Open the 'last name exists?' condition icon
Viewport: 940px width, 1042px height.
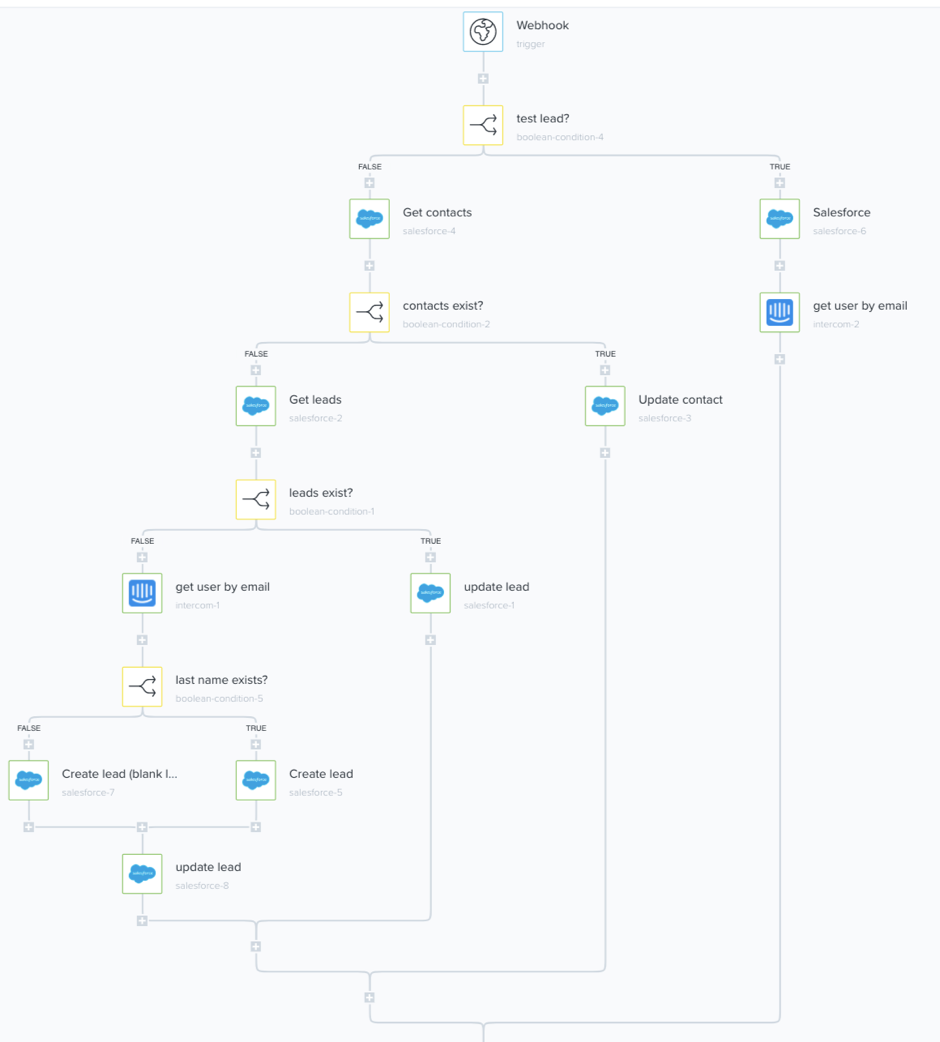point(142,686)
